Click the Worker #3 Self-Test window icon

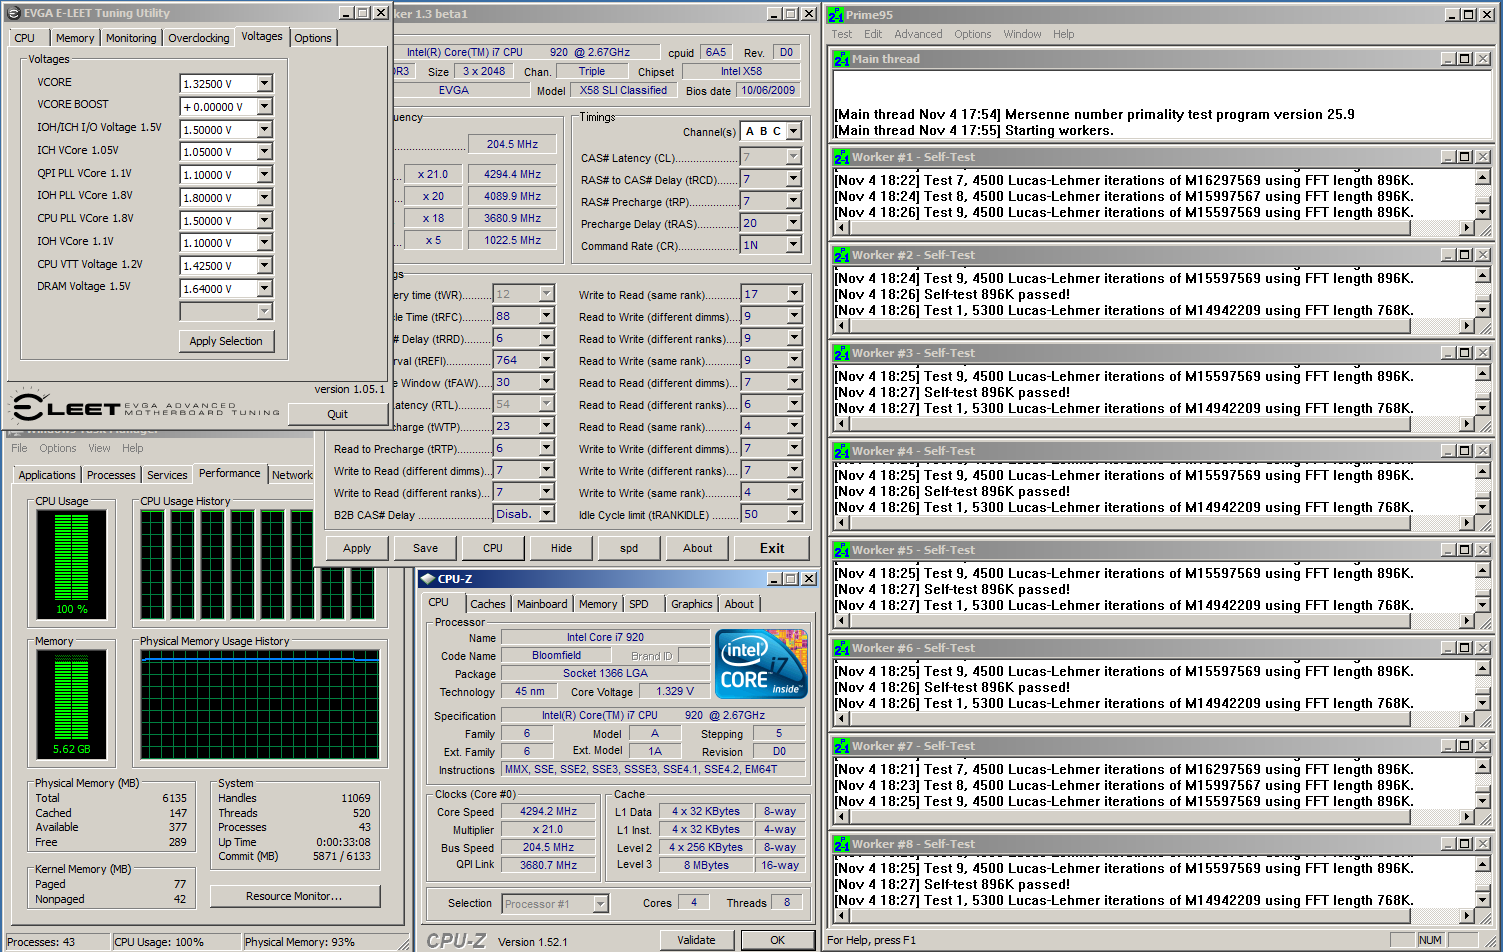tap(841, 353)
